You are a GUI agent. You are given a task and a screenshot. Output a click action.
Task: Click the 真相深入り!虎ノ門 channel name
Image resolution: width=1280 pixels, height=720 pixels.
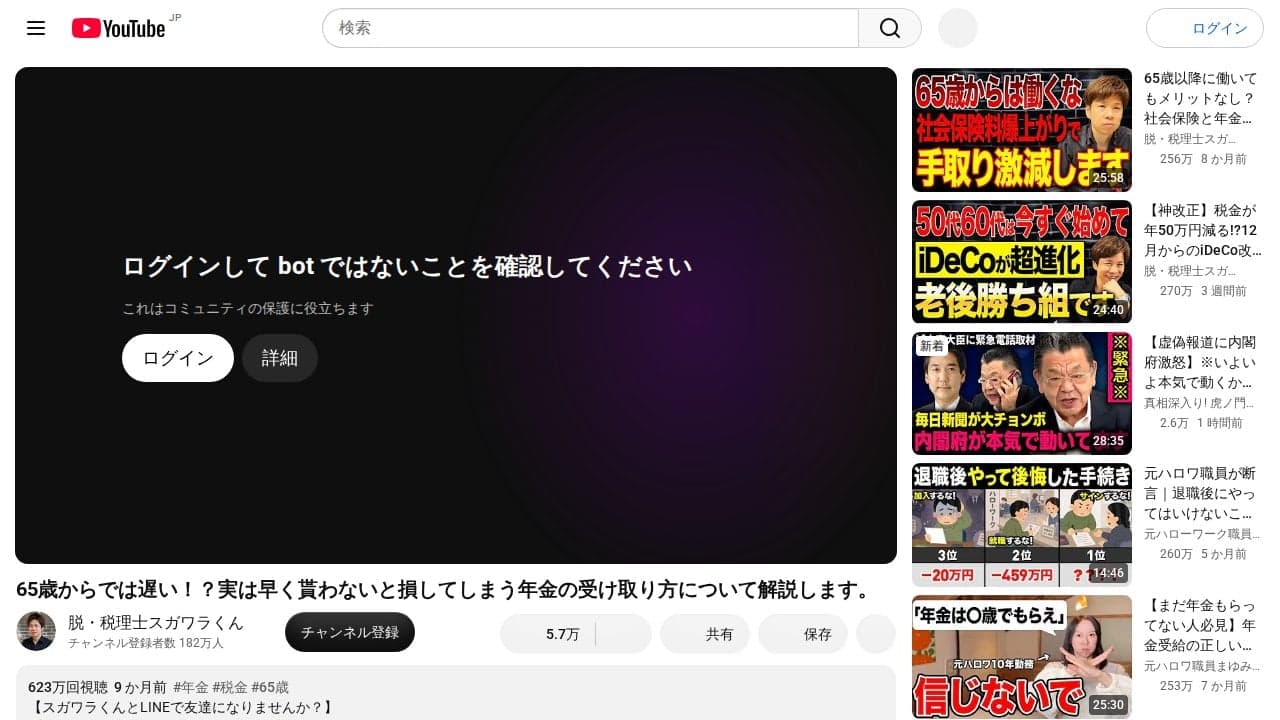[1200, 403]
